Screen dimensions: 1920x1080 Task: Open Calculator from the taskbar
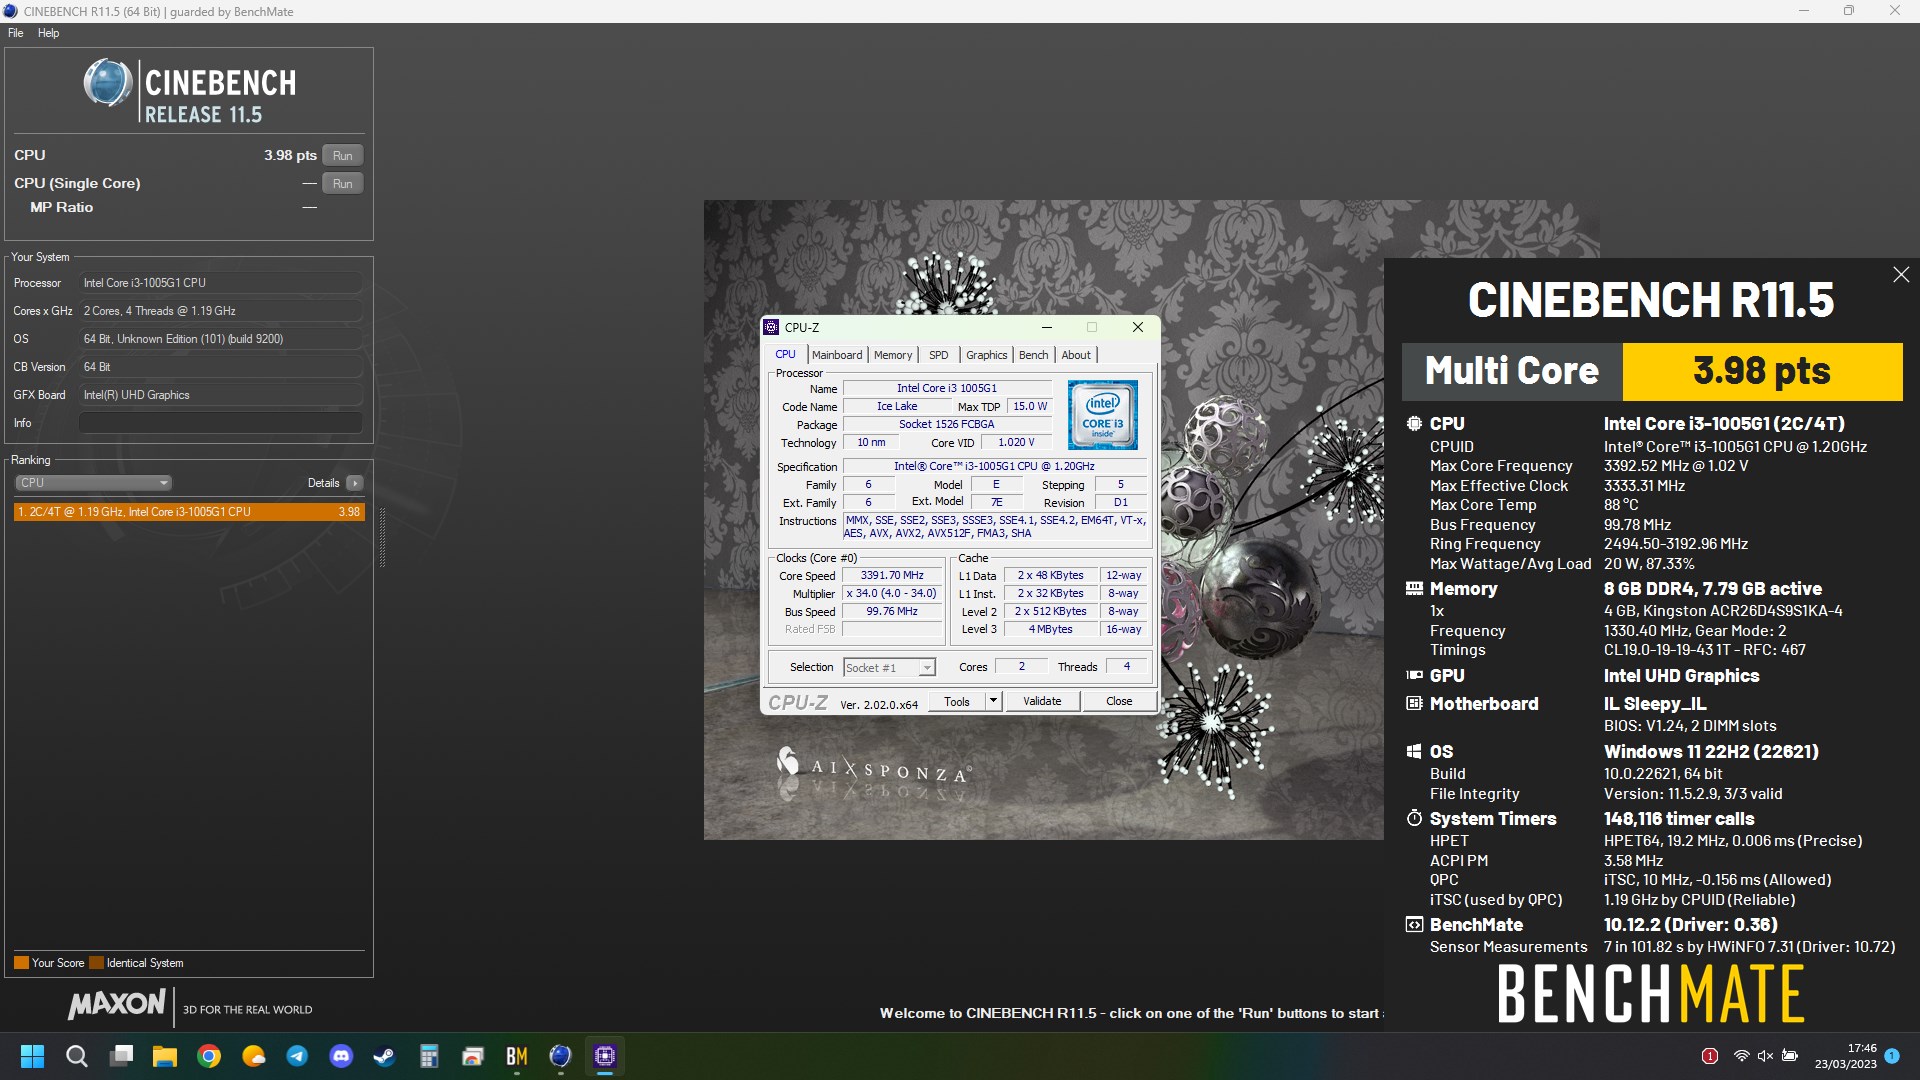tap(429, 1056)
